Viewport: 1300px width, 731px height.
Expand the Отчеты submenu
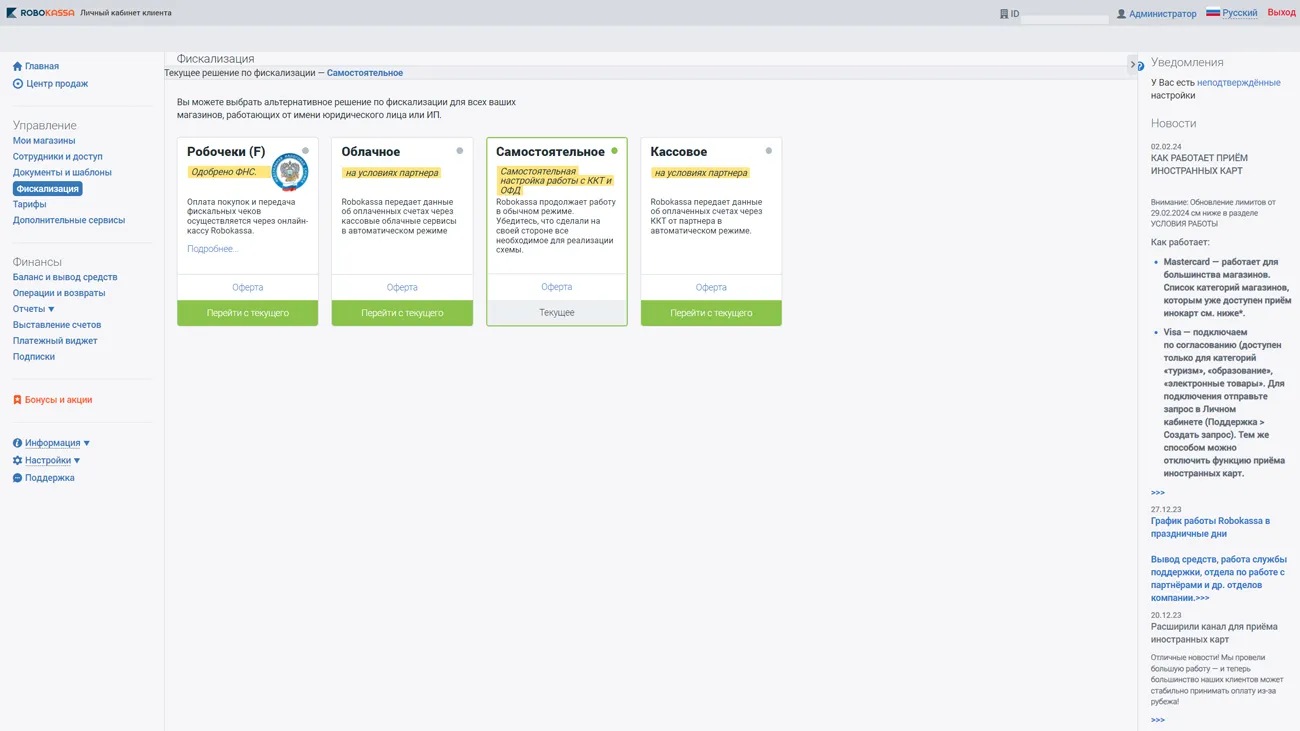coord(34,309)
